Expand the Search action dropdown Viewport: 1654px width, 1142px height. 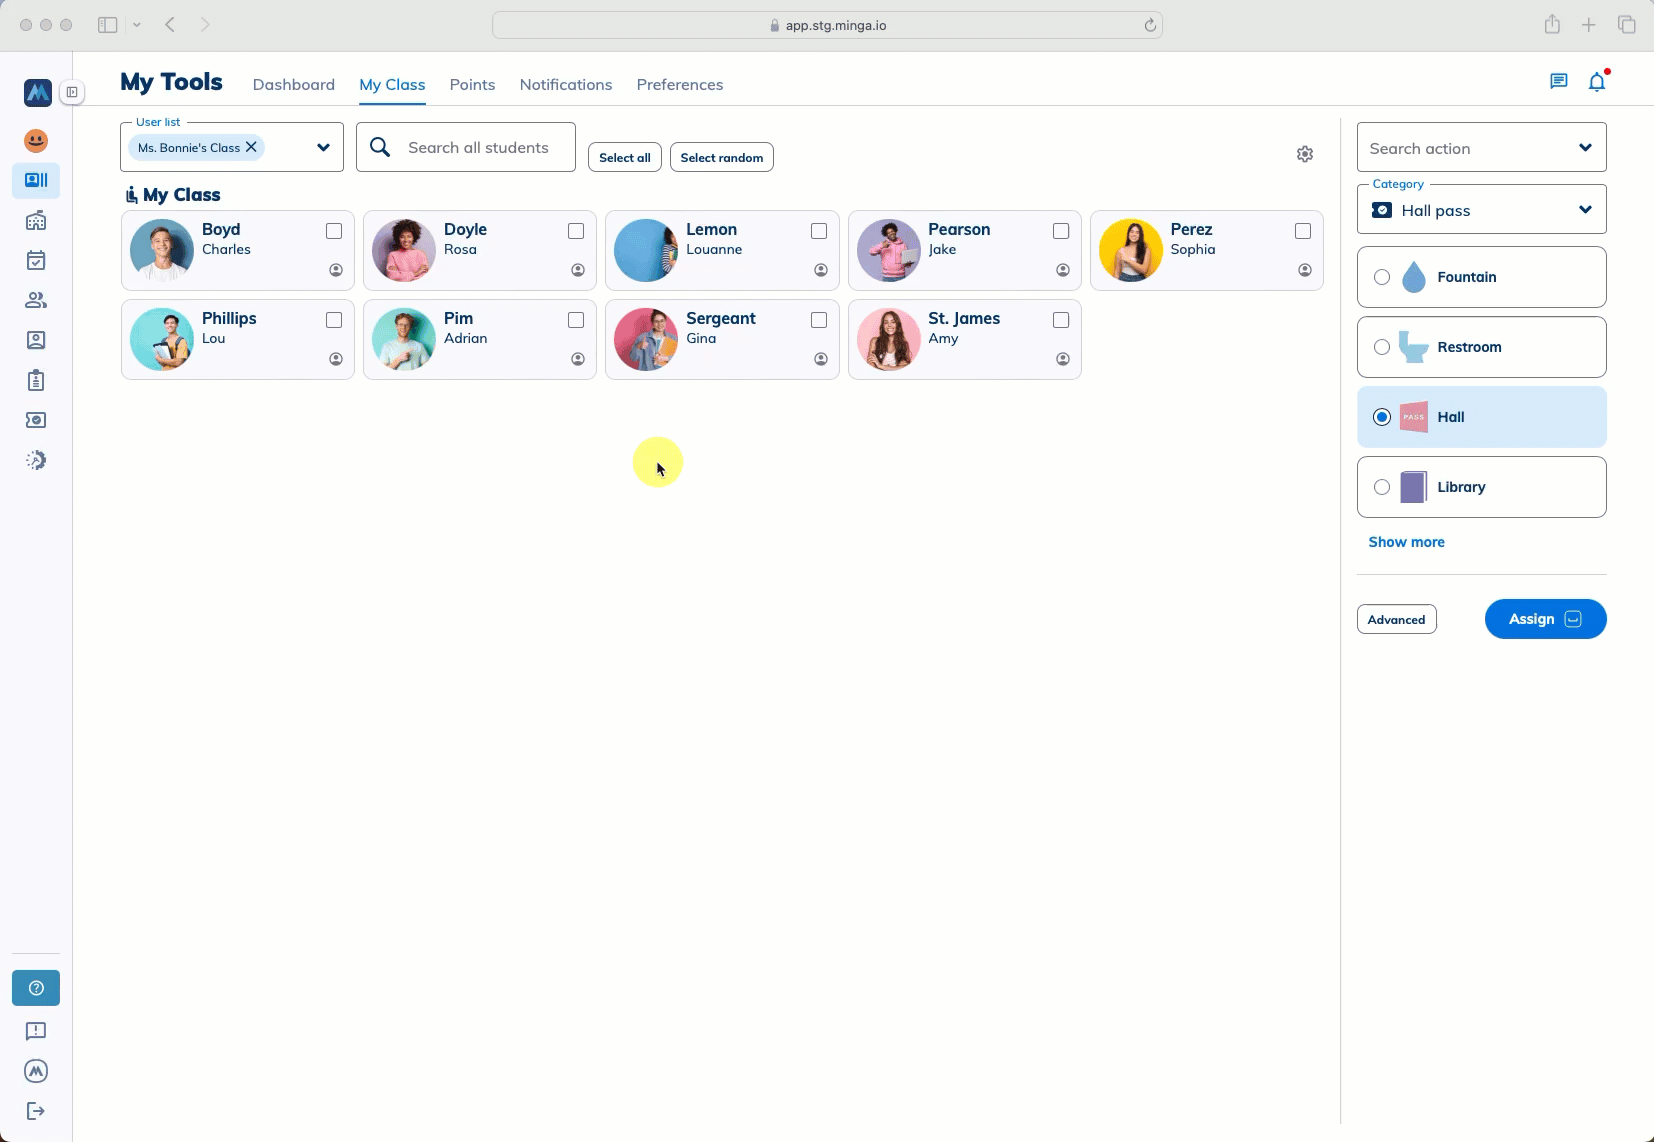1584,148
